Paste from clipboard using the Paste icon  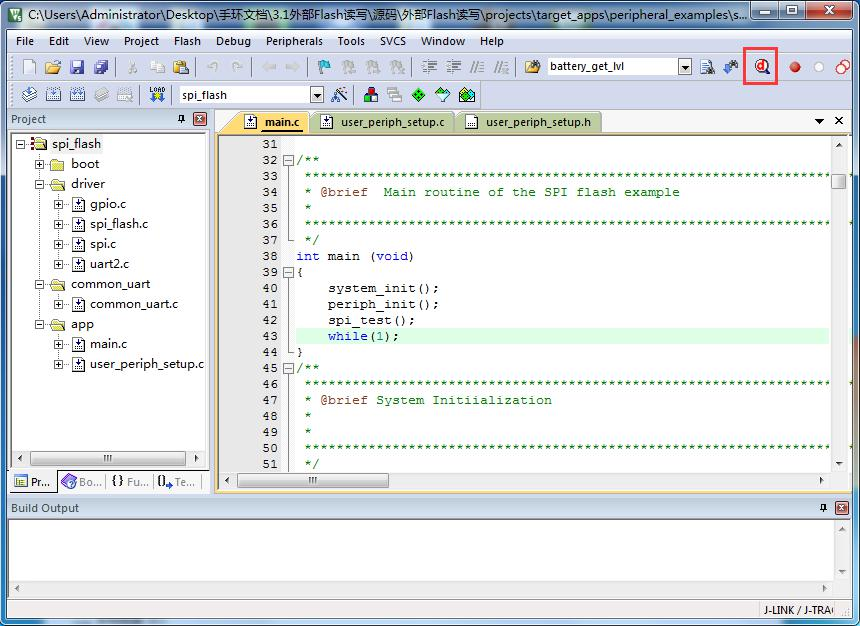coord(181,67)
